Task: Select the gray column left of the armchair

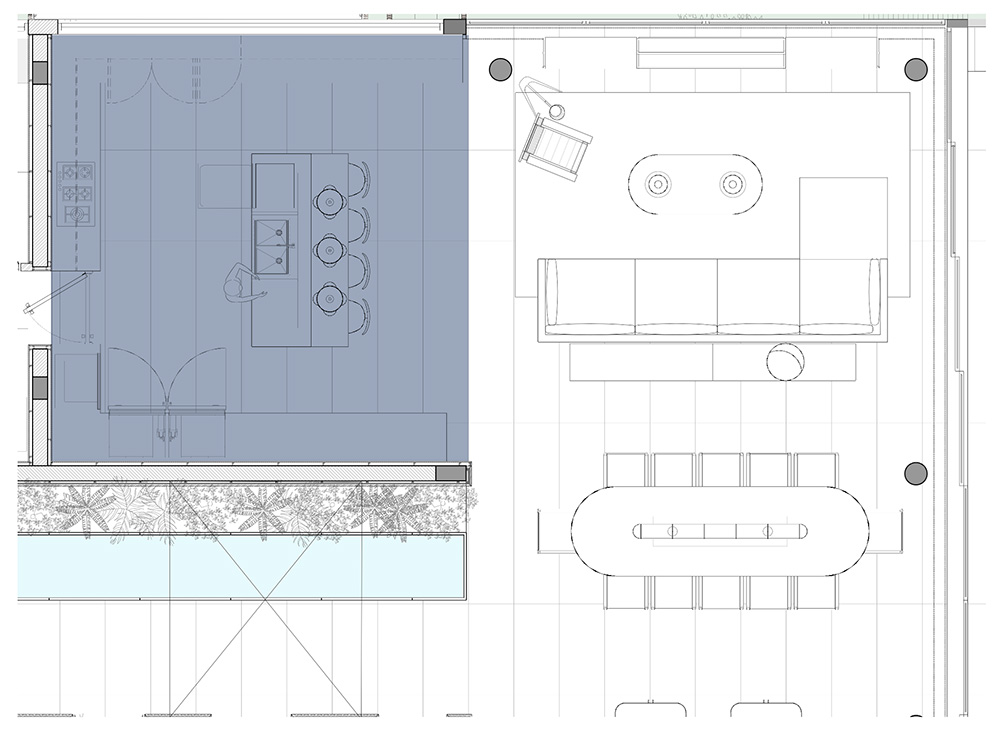Action: (499, 69)
